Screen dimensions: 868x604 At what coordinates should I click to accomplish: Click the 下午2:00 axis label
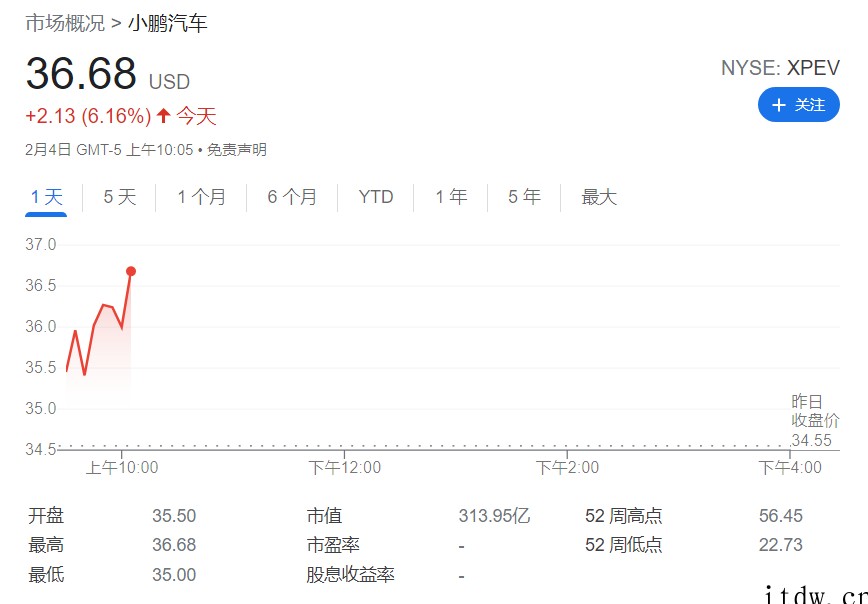[567, 468]
